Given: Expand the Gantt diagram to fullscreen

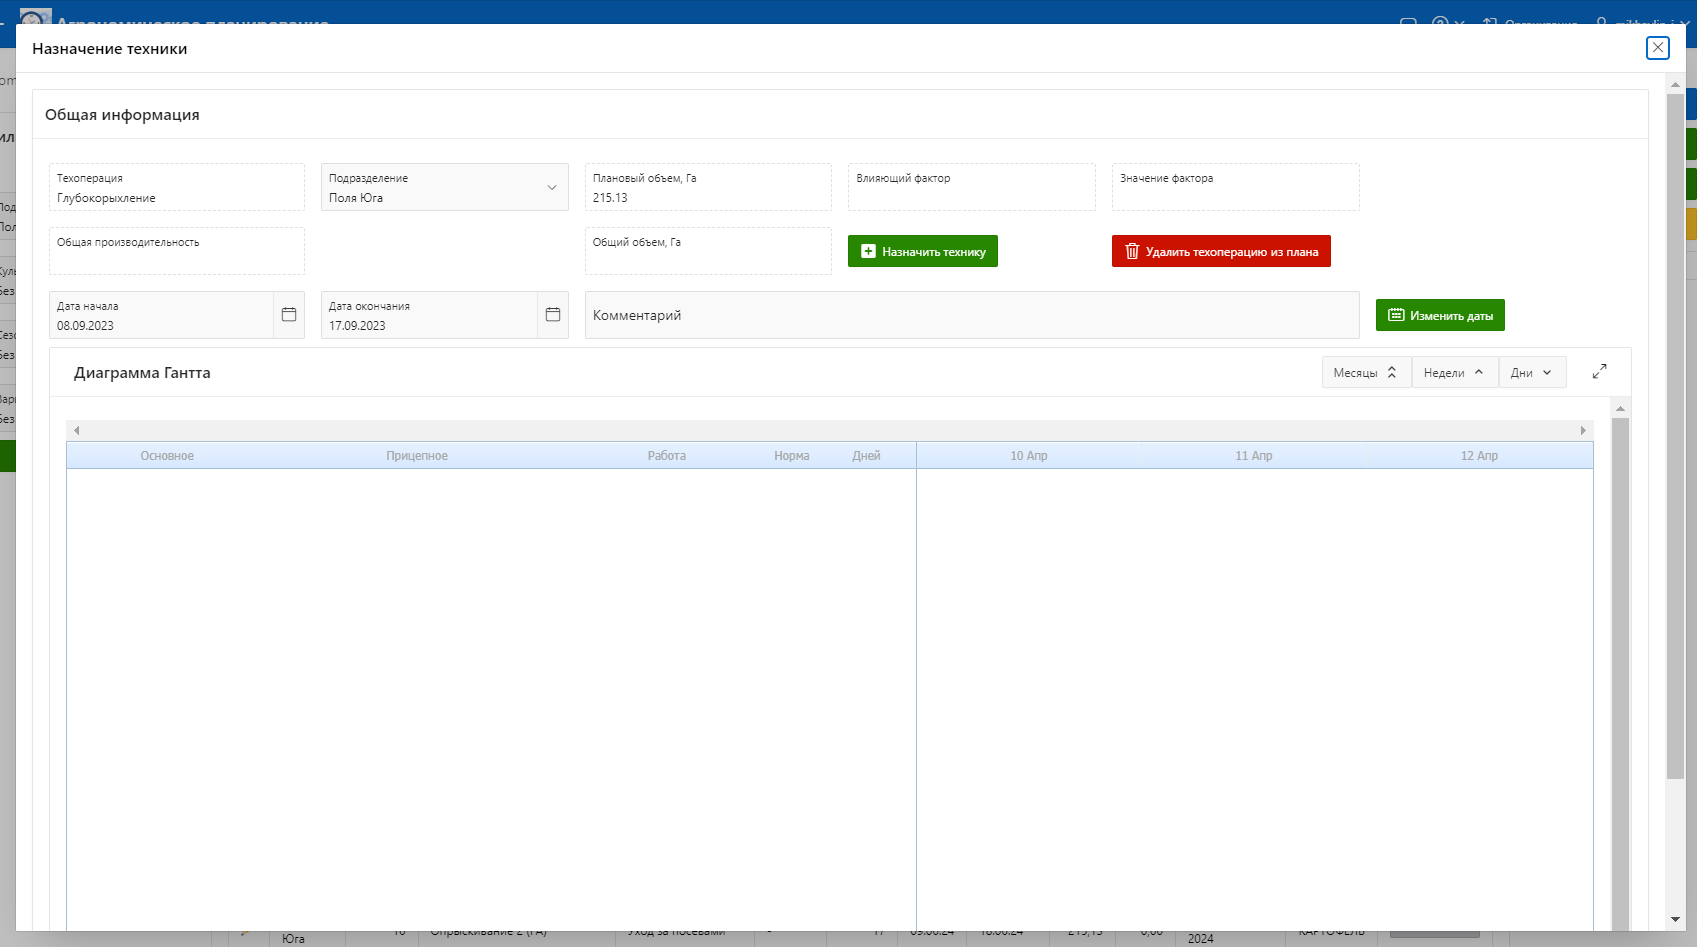Looking at the screenshot, I should [x=1599, y=372].
